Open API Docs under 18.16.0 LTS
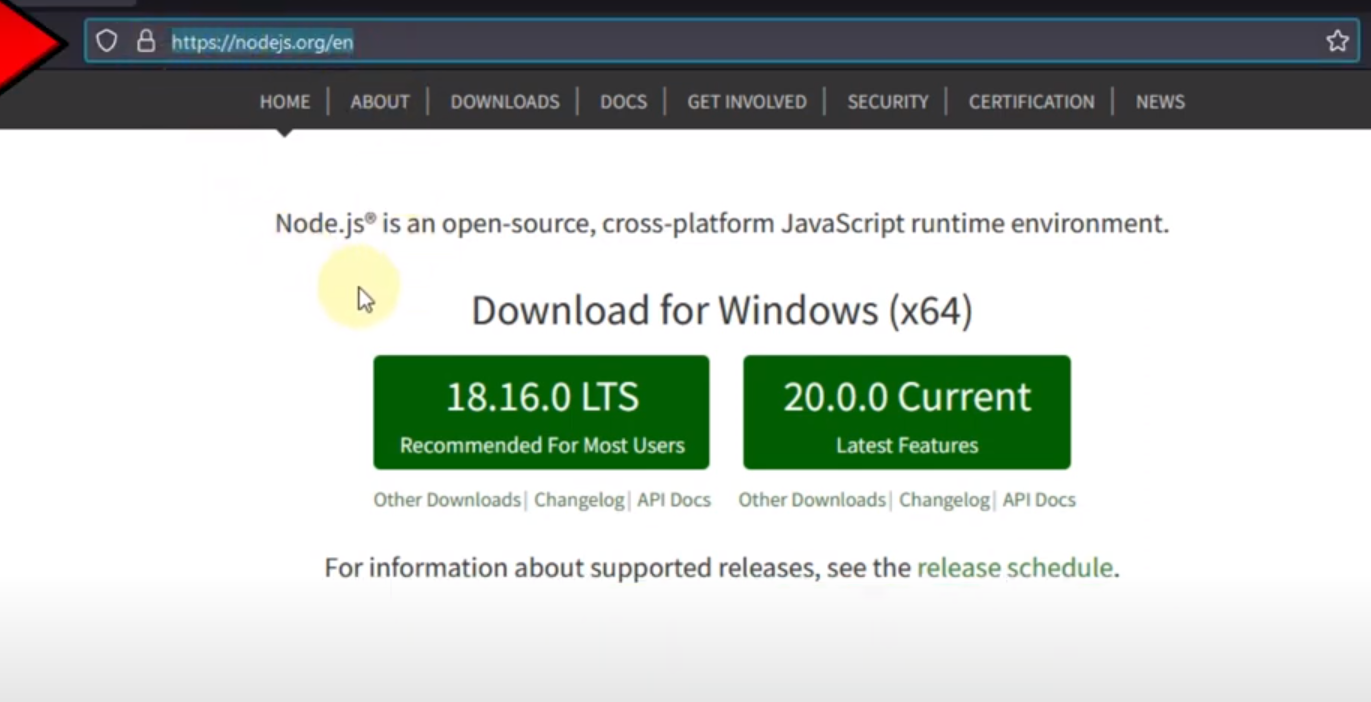 (674, 500)
